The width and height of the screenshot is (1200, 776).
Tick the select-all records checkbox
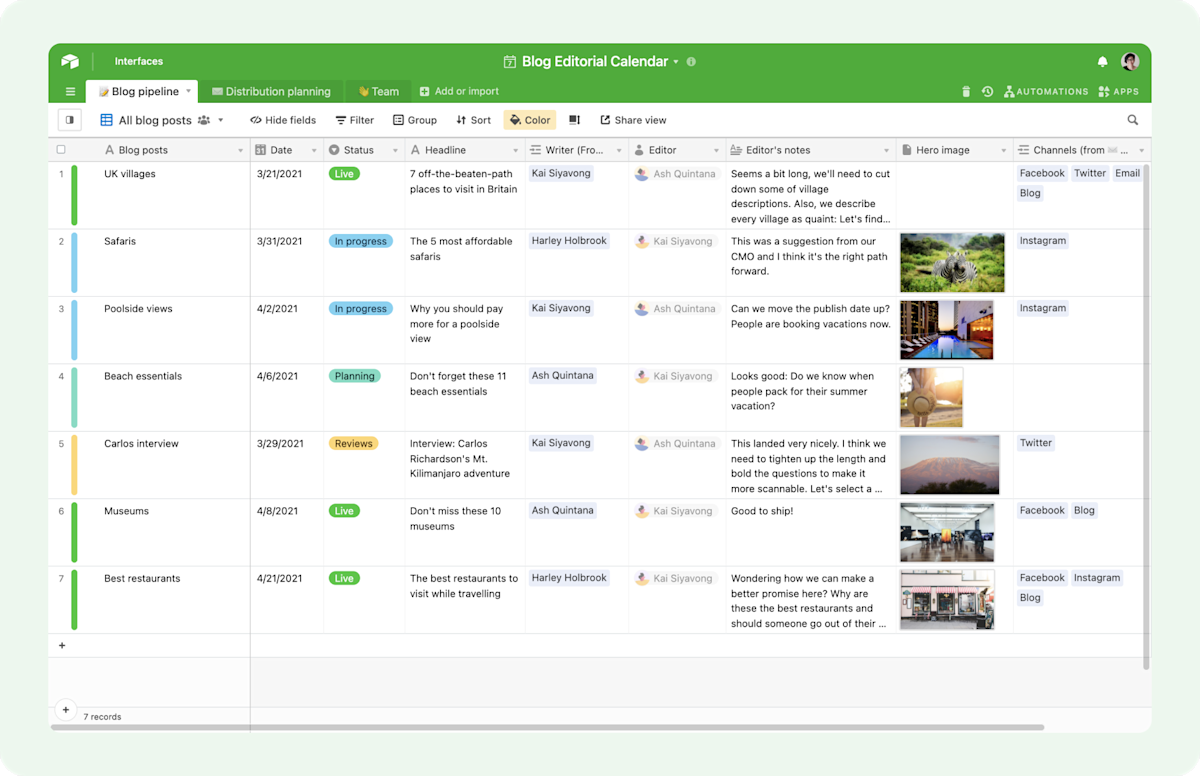click(x=61, y=150)
